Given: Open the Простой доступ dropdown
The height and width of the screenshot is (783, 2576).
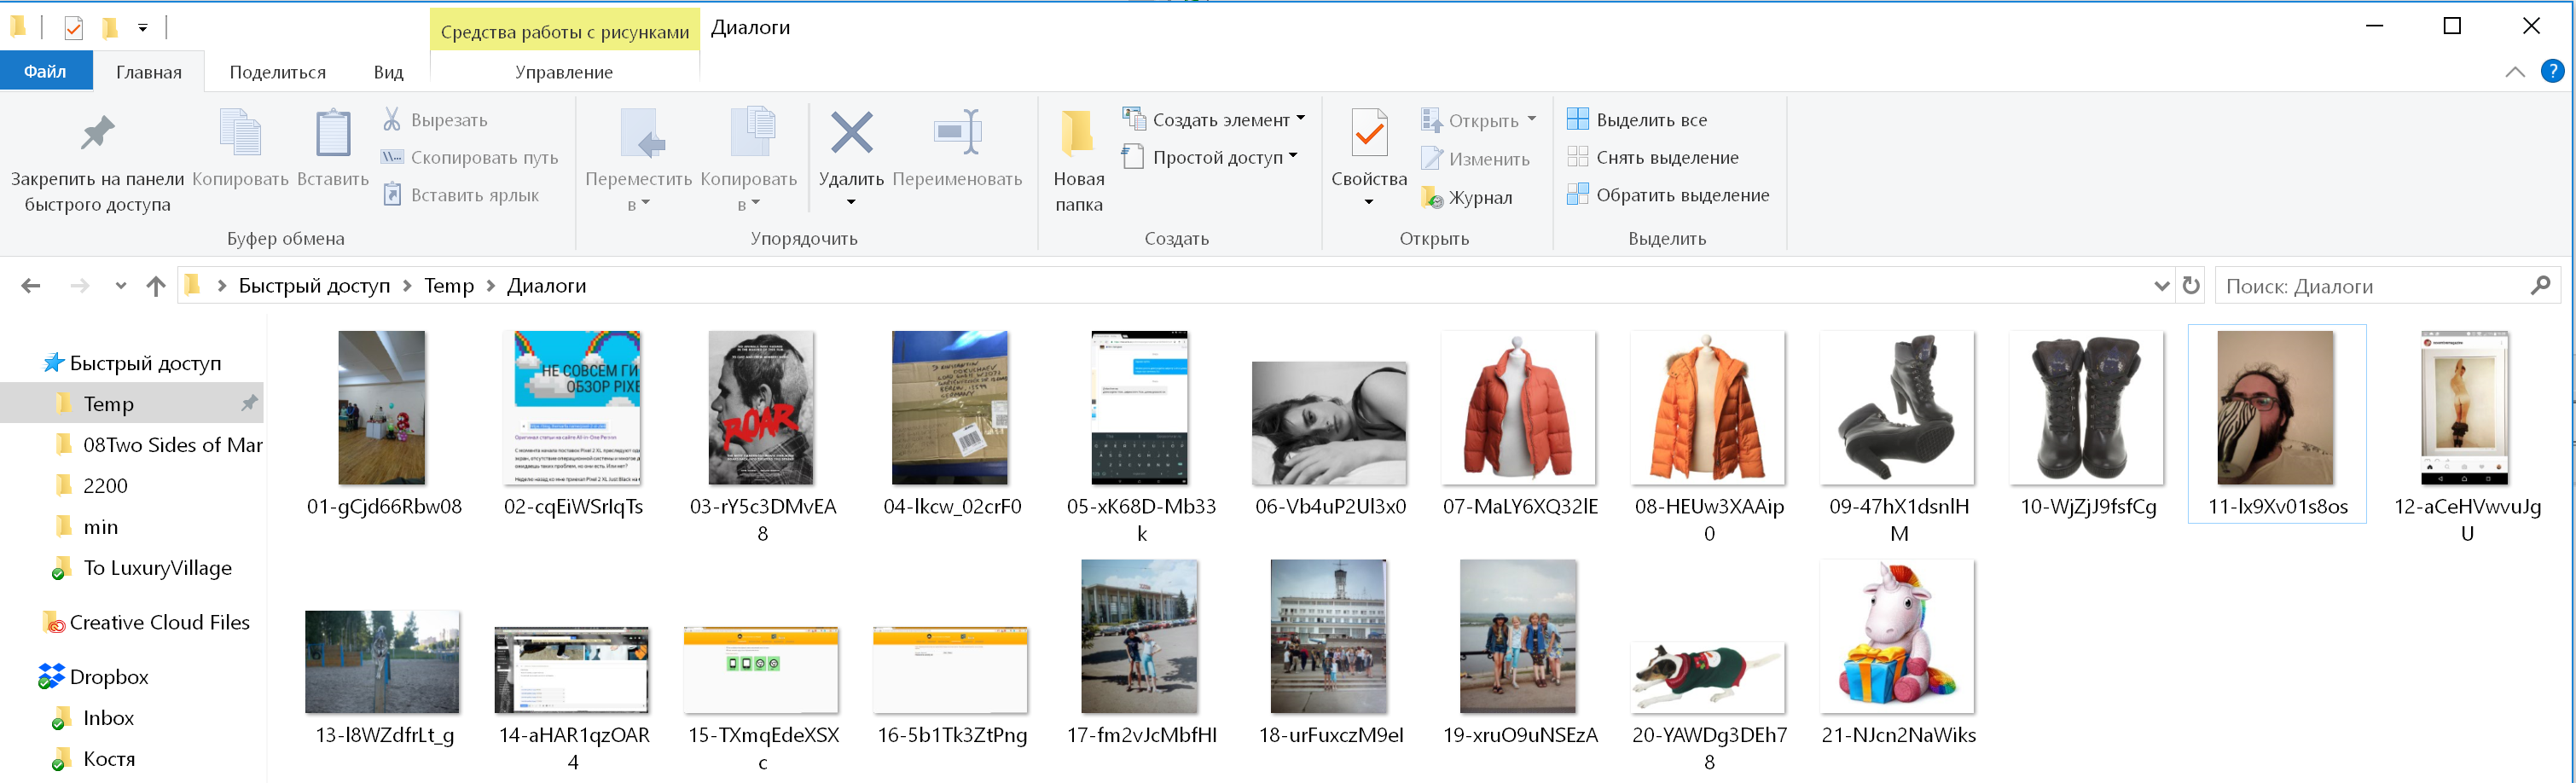Looking at the screenshot, I should pos(1293,157).
